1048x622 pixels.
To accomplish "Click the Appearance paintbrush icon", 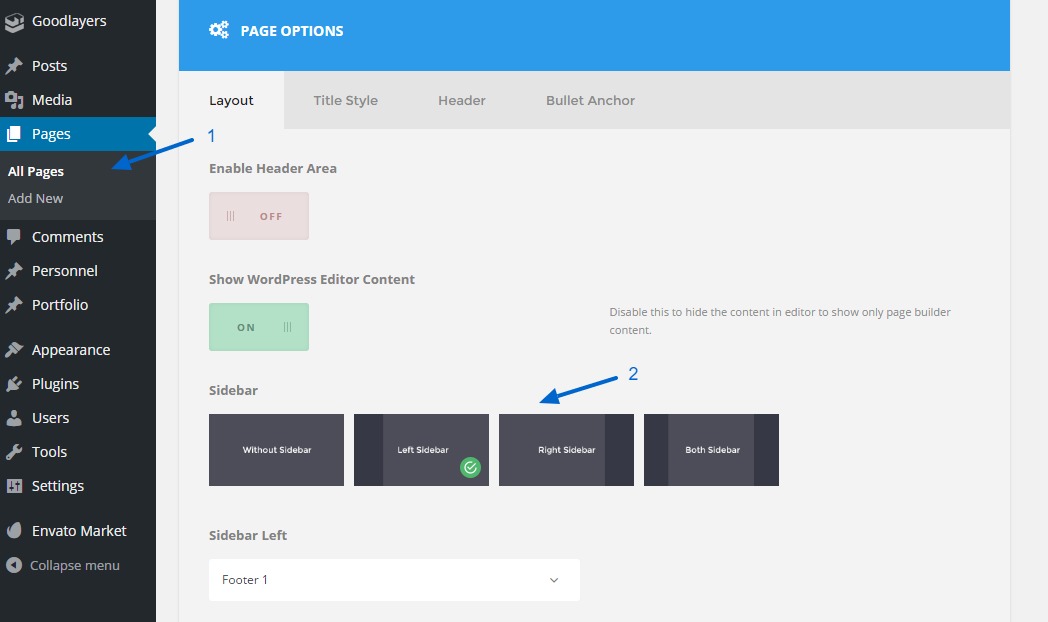I will click(14, 350).
